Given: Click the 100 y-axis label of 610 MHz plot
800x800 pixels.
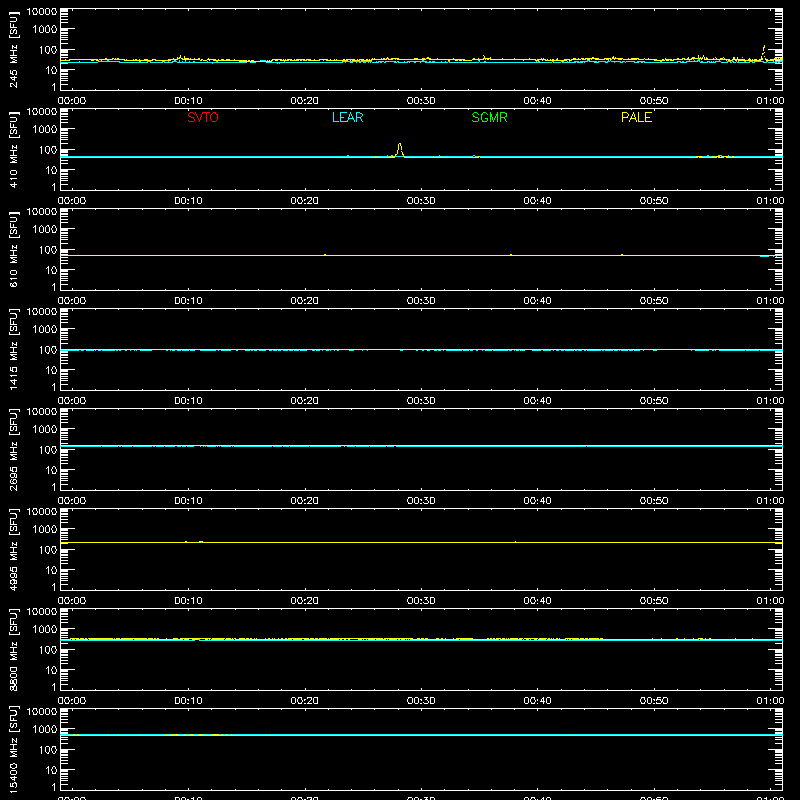Looking at the screenshot, I should pos(48,250).
